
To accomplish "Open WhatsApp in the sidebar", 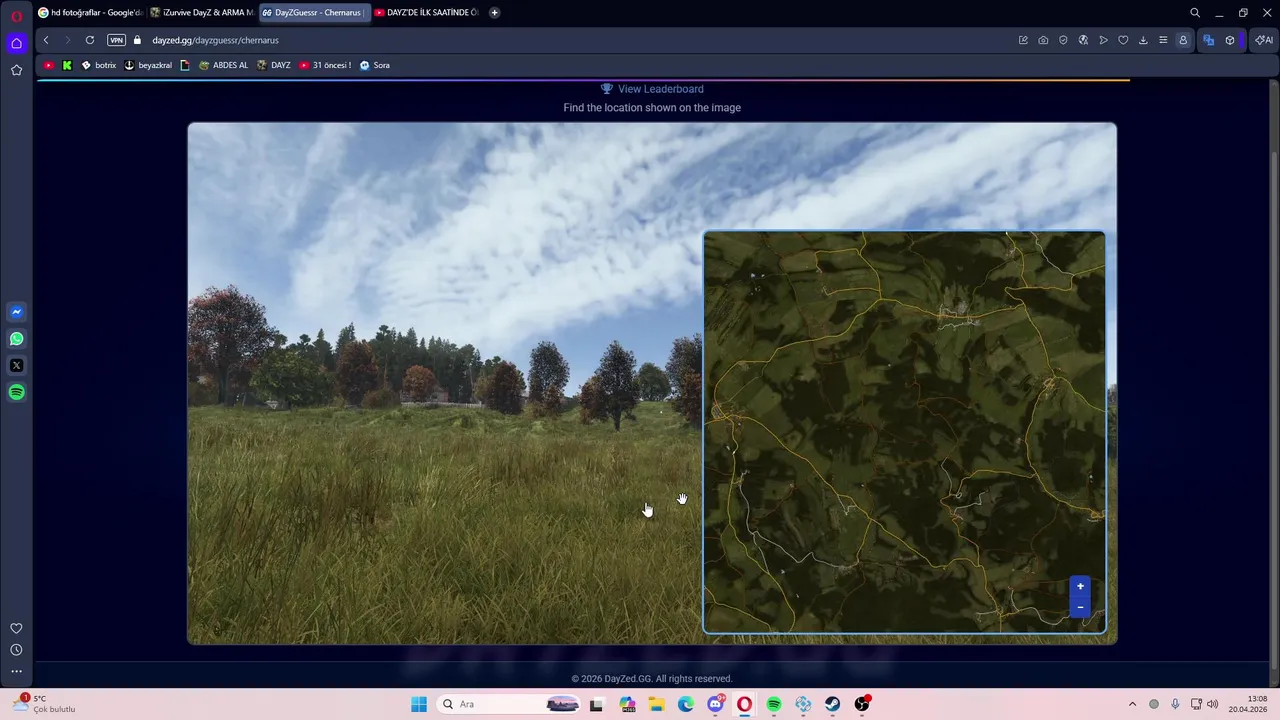I will tap(16, 339).
